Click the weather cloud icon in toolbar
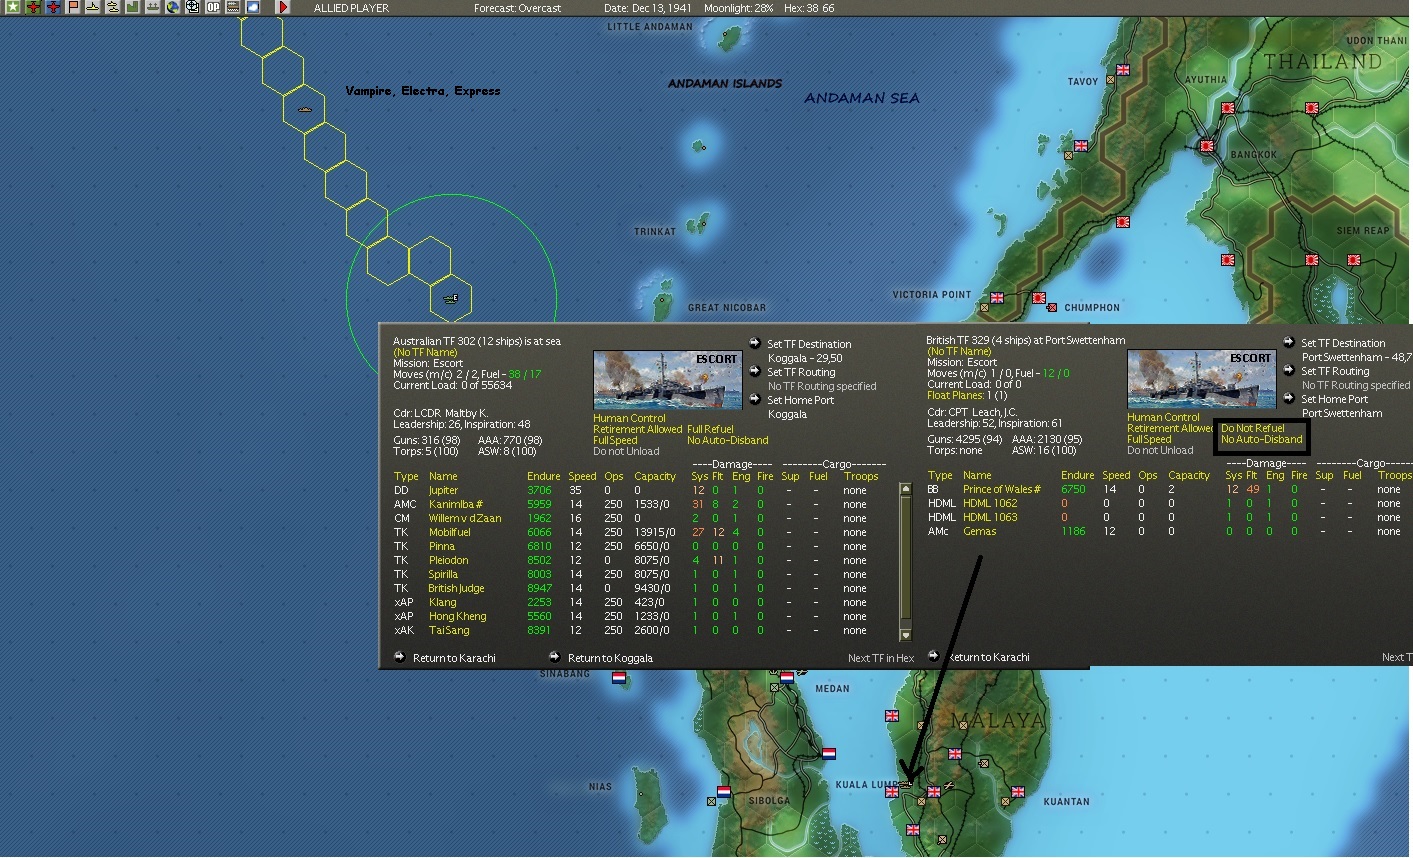 (253, 7)
